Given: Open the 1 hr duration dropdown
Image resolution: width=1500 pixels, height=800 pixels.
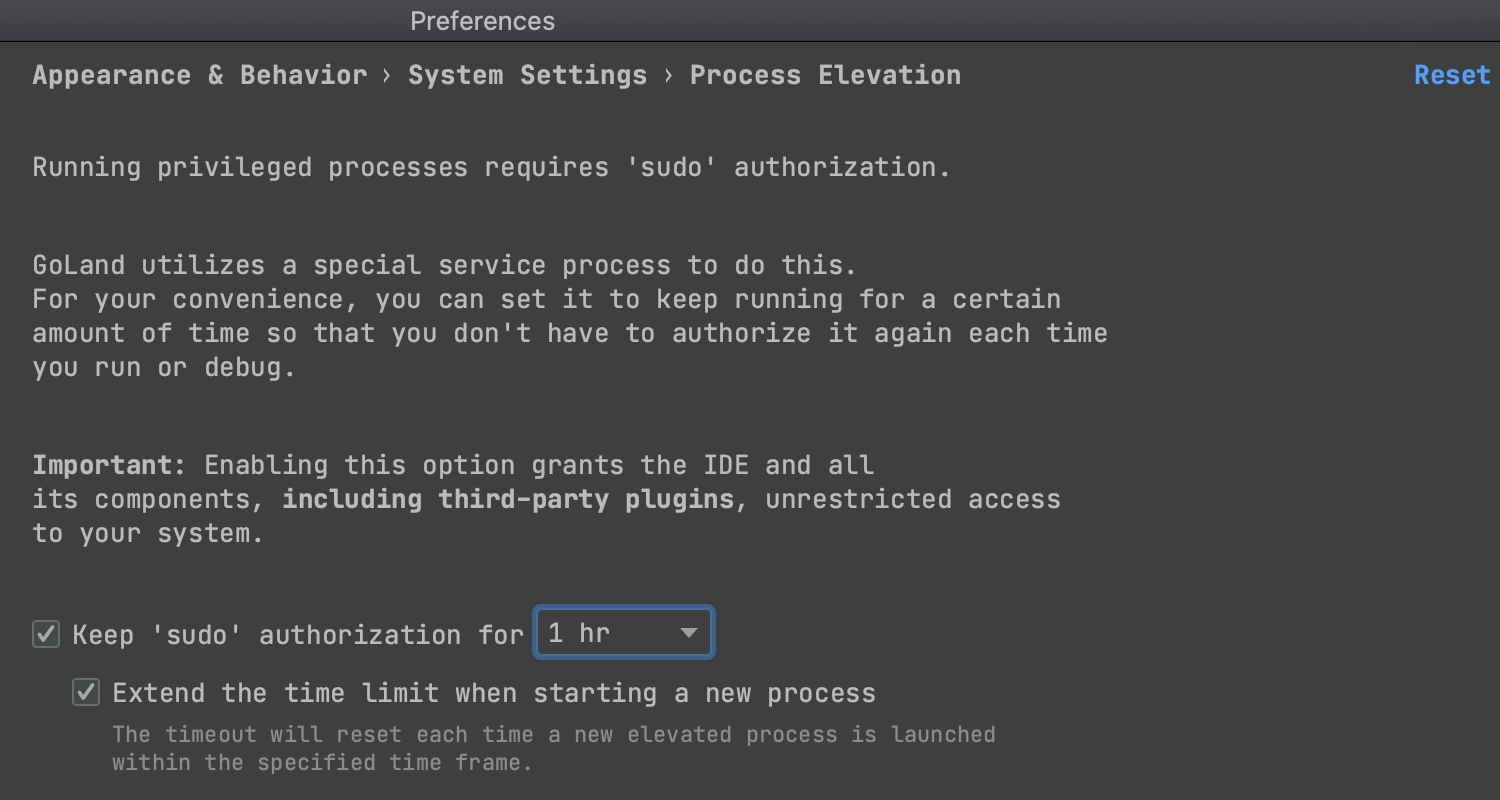Looking at the screenshot, I should tap(624, 632).
